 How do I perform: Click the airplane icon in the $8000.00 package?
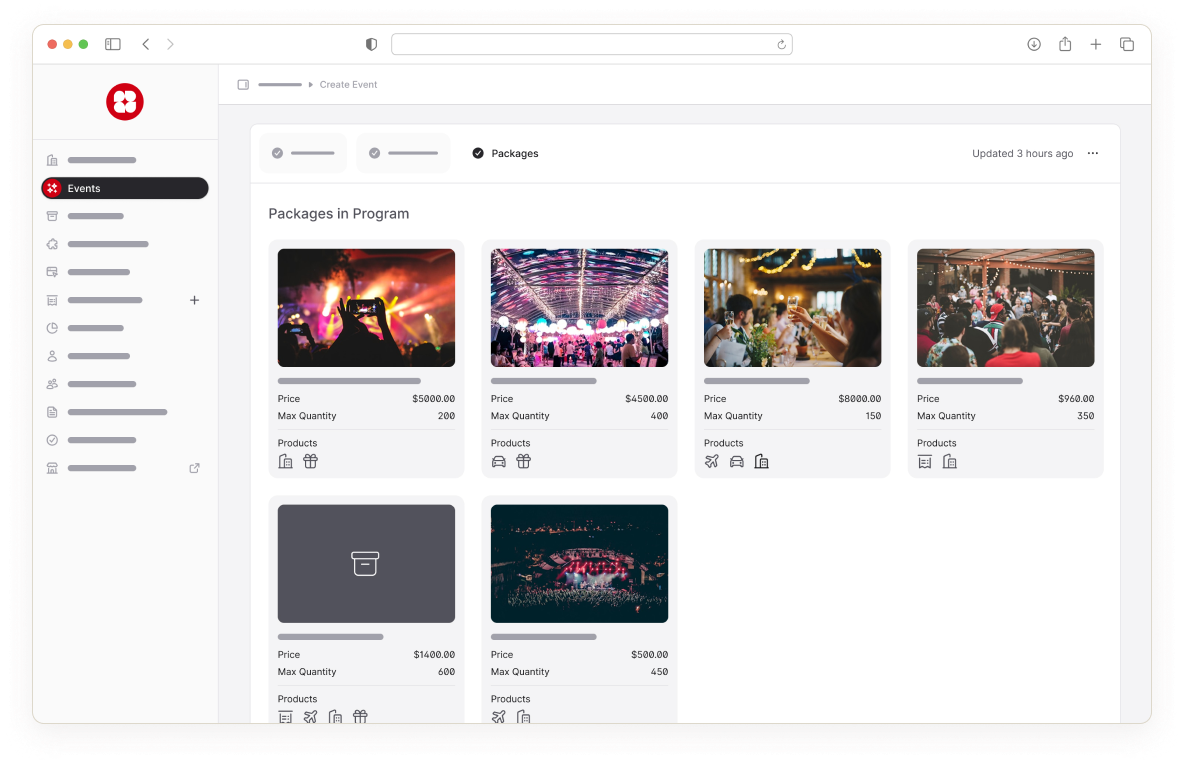(x=712, y=461)
